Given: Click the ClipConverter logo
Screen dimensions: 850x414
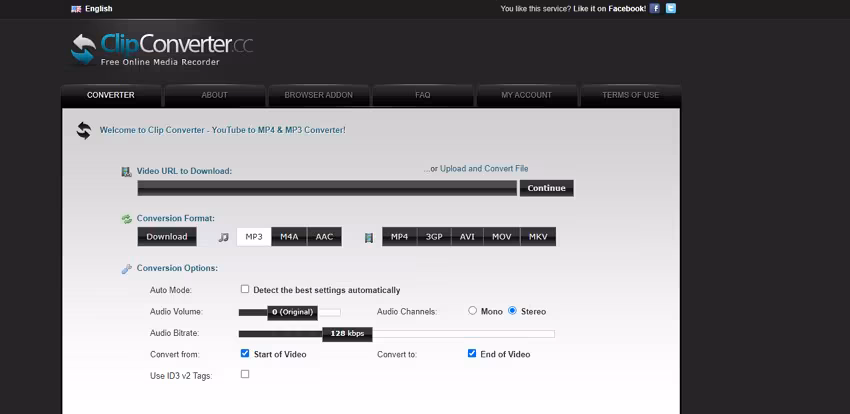Looking at the screenshot, I should point(162,49).
